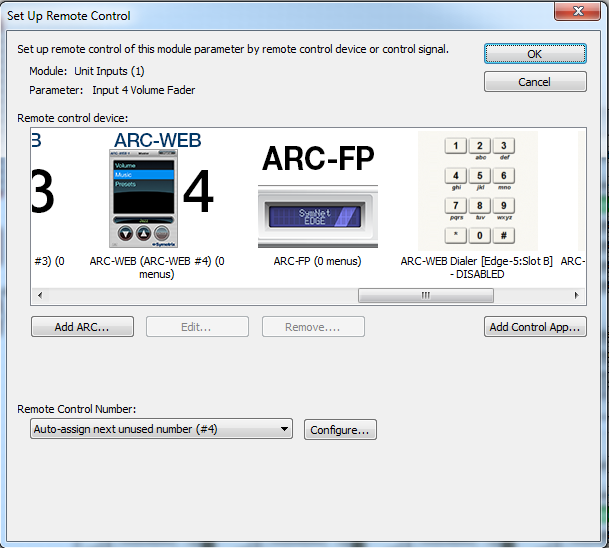Click the 'ARC-FP (0 menus)' label
The width and height of the screenshot is (609, 548).
point(317,261)
